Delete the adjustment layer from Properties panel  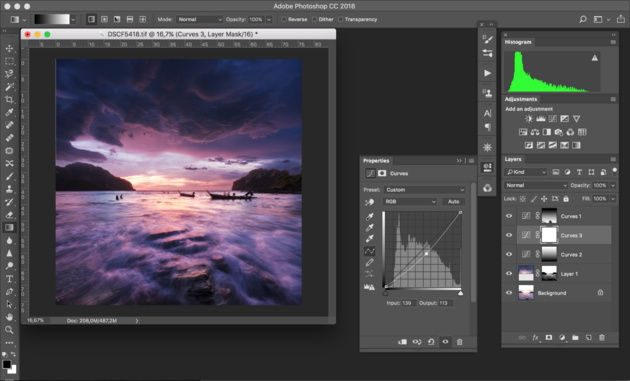[x=459, y=342]
